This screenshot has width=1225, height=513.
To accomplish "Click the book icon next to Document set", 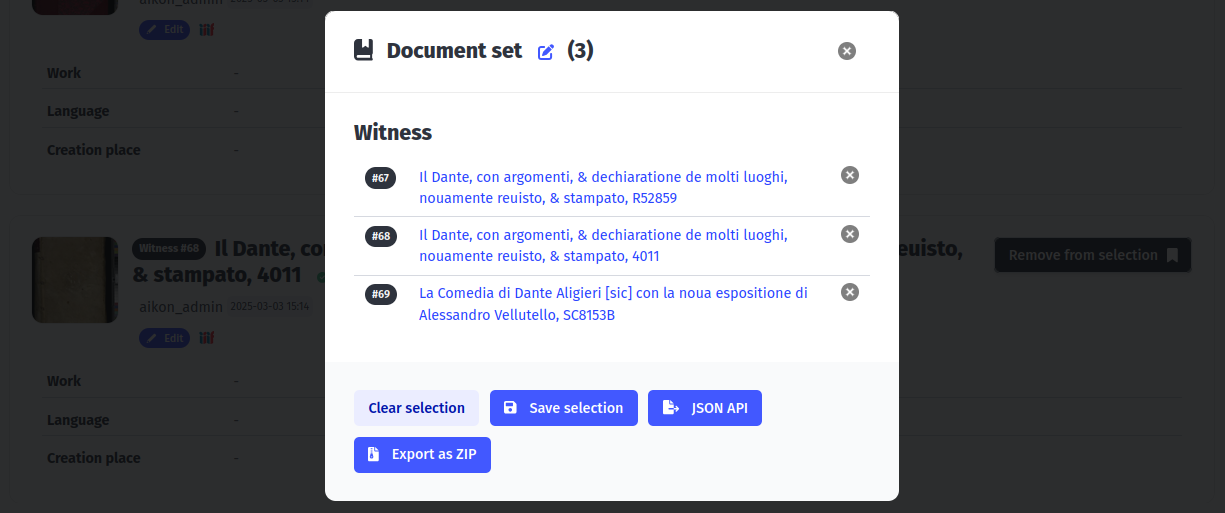I will (x=364, y=51).
